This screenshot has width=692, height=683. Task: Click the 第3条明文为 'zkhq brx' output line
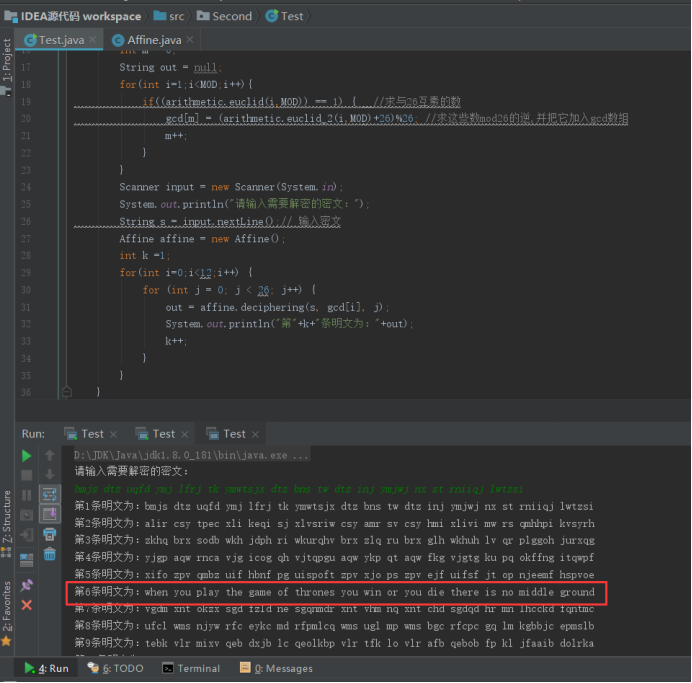tap(334, 540)
